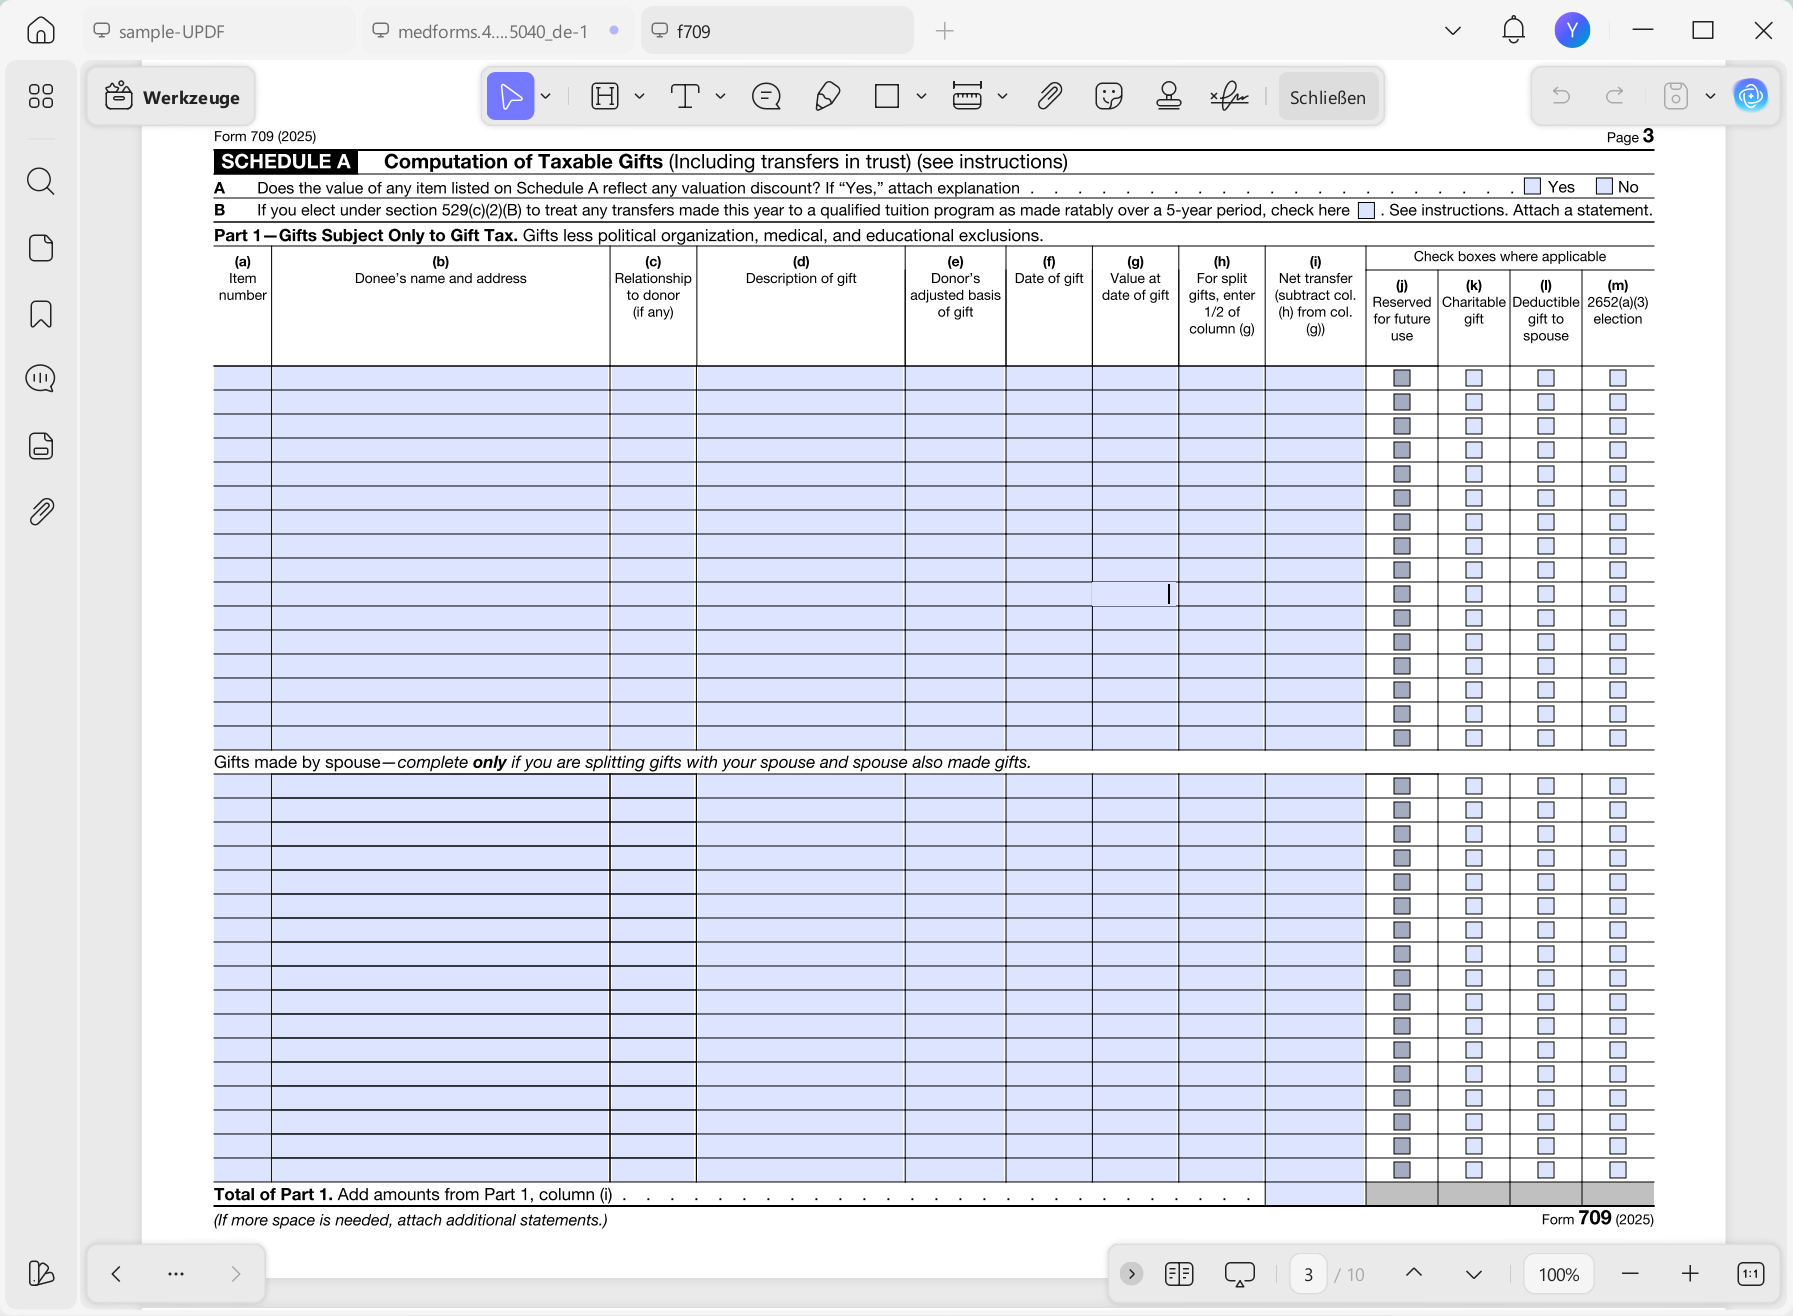
Task: Open the more options ellipsis at bottom-left
Action: coord(176,1274)
